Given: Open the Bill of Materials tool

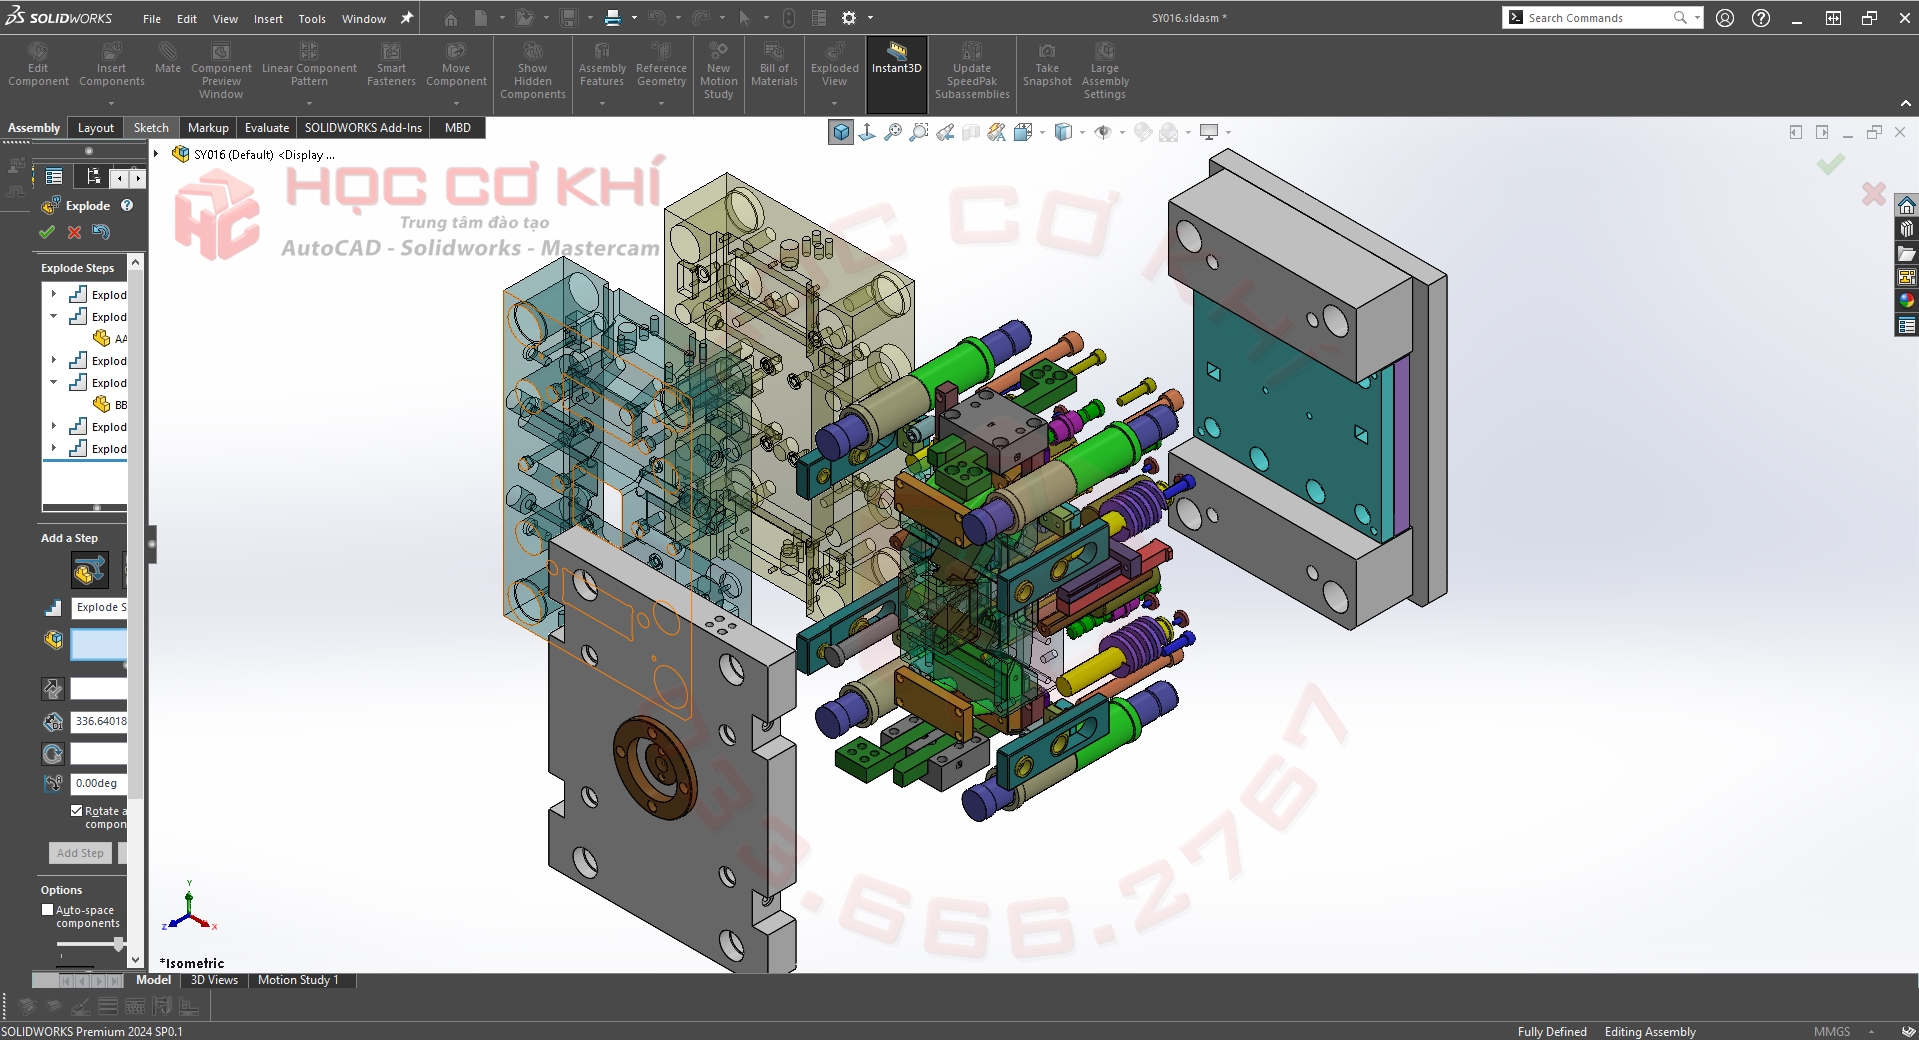Looking at the screenshot, I should (x=774, y=65).
